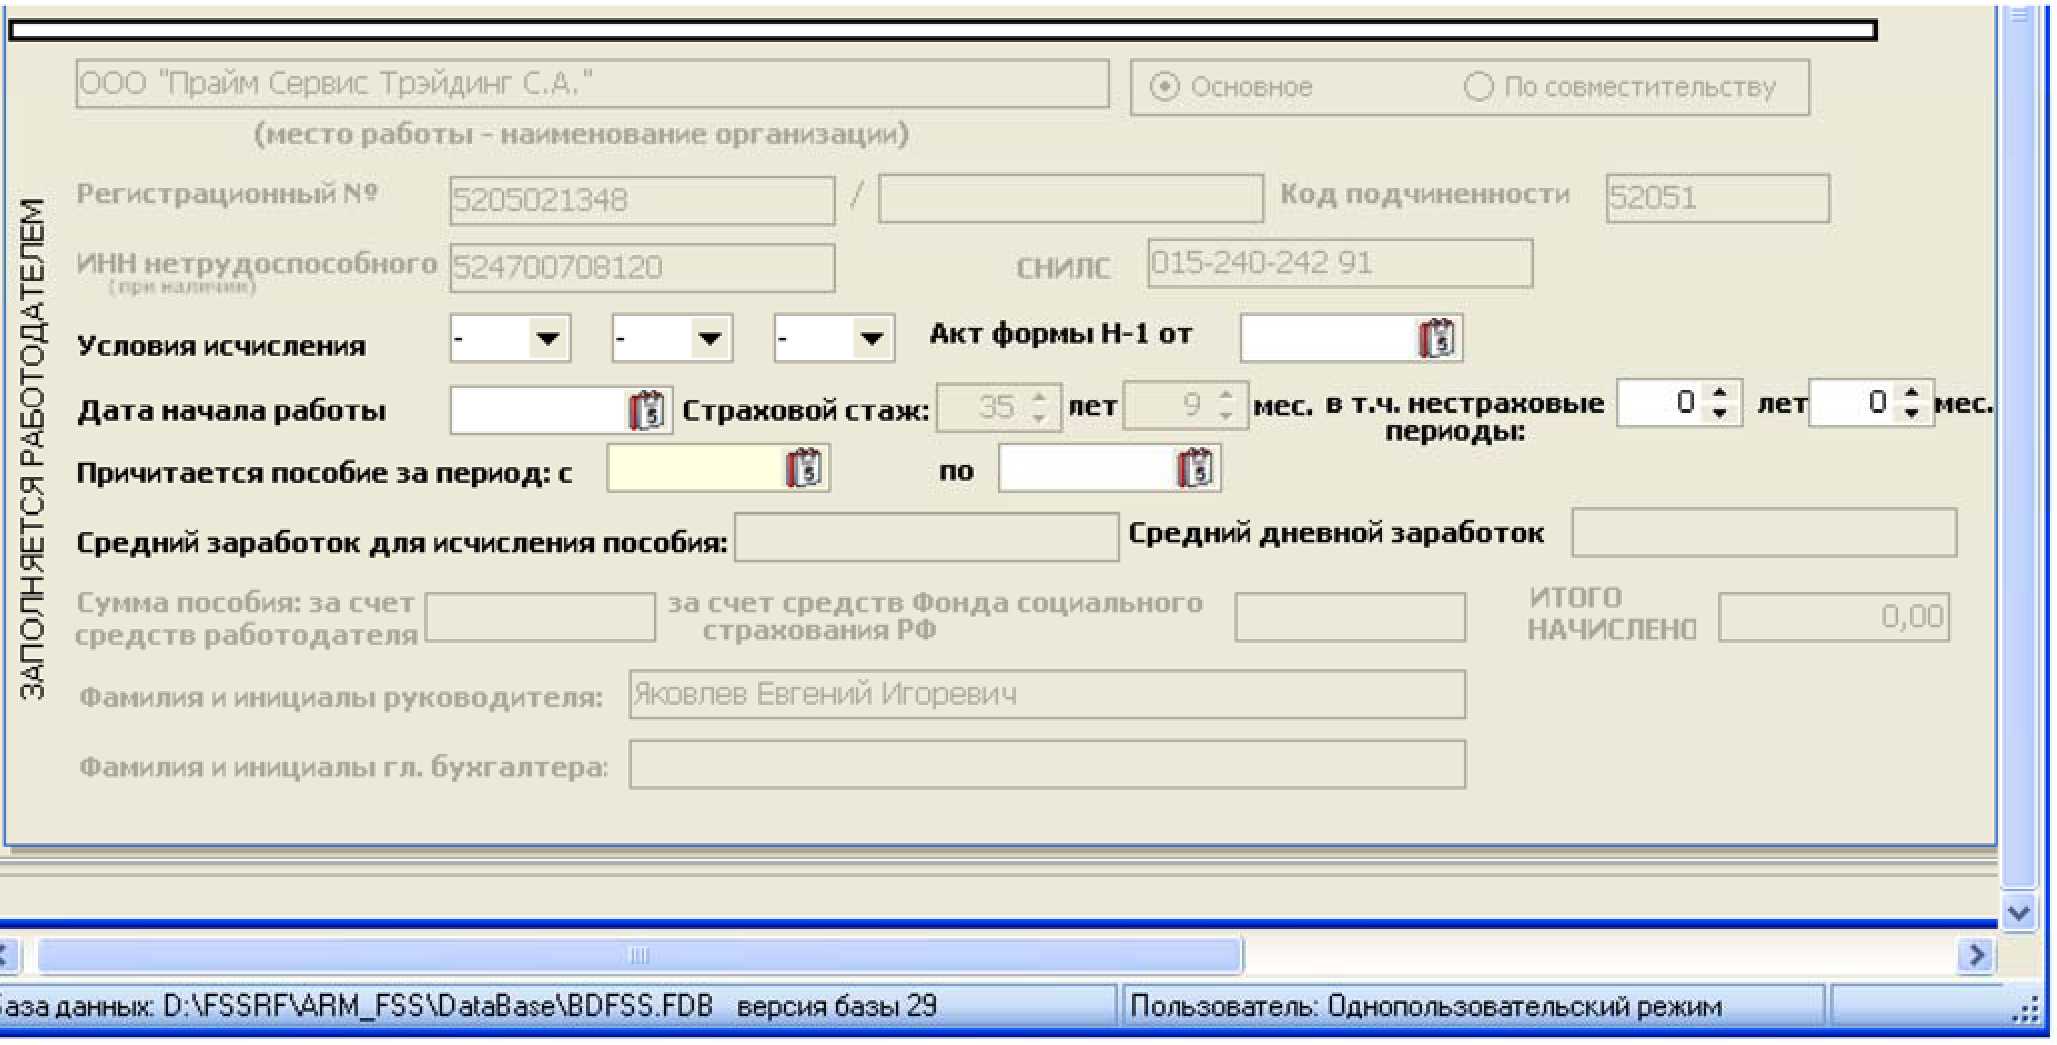Click the Средний заработок для исчисления пособия field
Viewport: 2057px width, 1045px height.
tap(926, 538)
